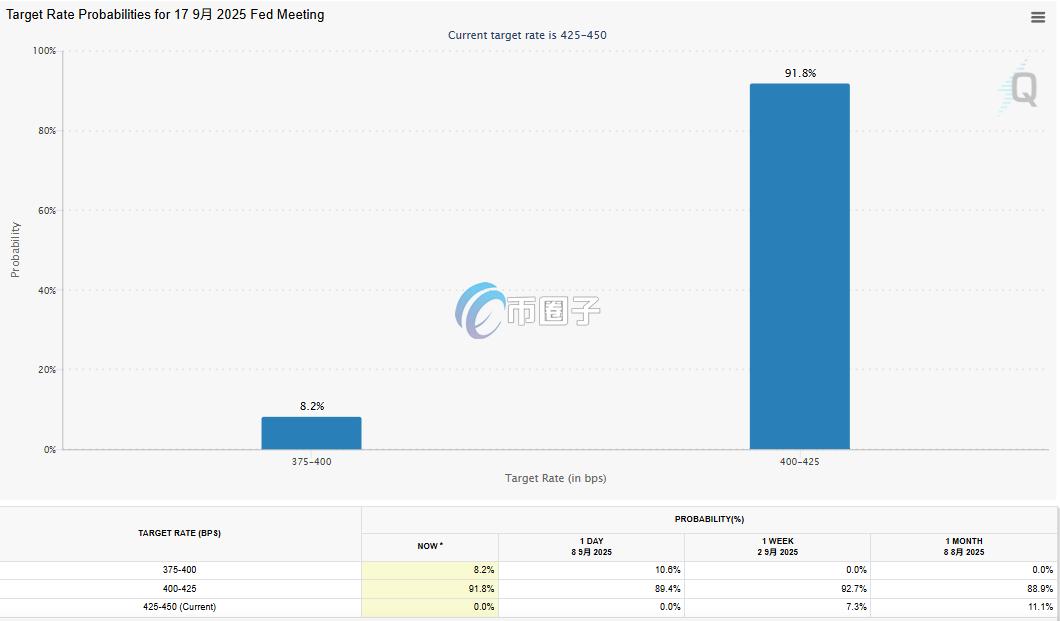Screen dimensions: 1060x621
Task: Select the 400-425 row label in table
Action: [x=180, y=589]
